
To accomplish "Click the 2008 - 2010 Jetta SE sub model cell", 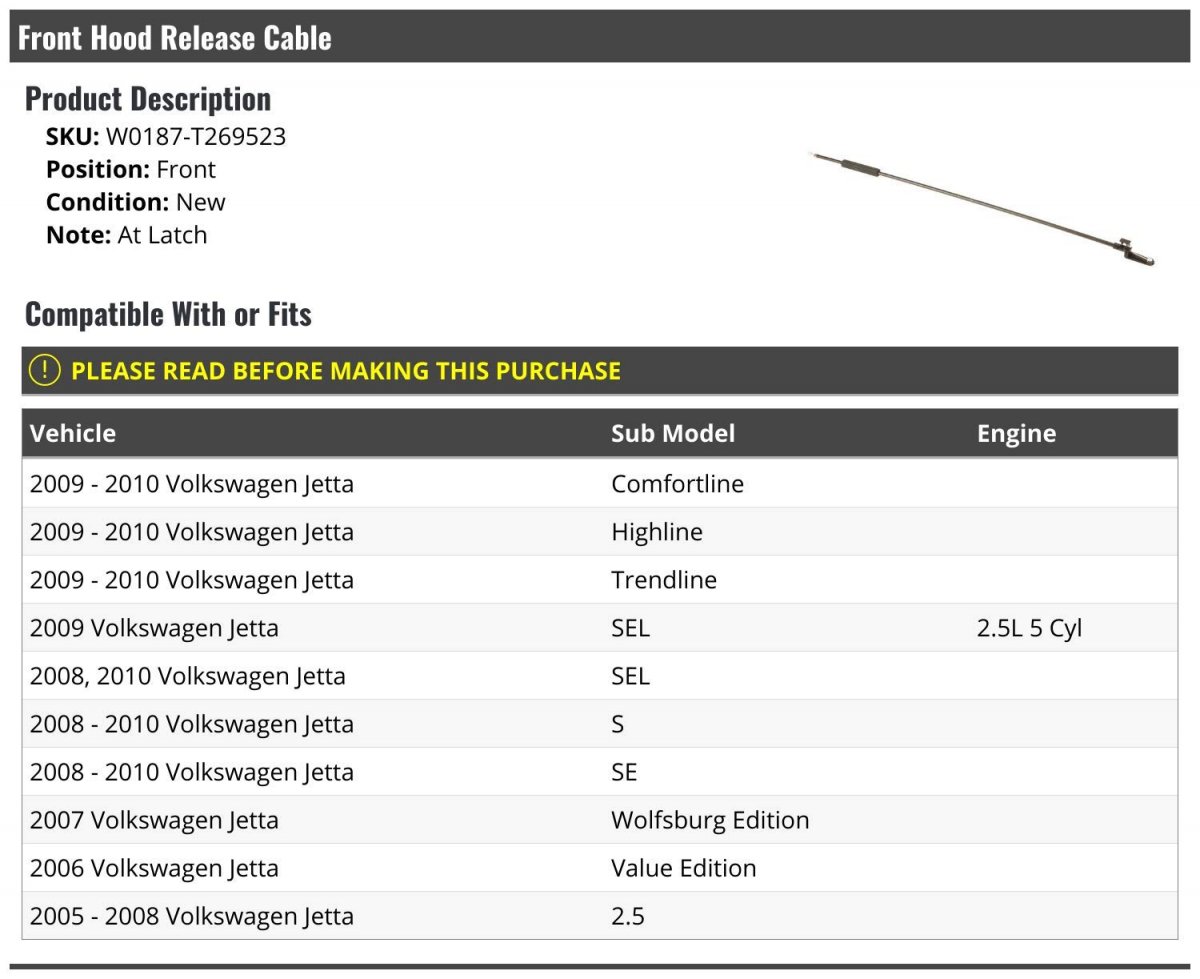I will click(624, 772).
